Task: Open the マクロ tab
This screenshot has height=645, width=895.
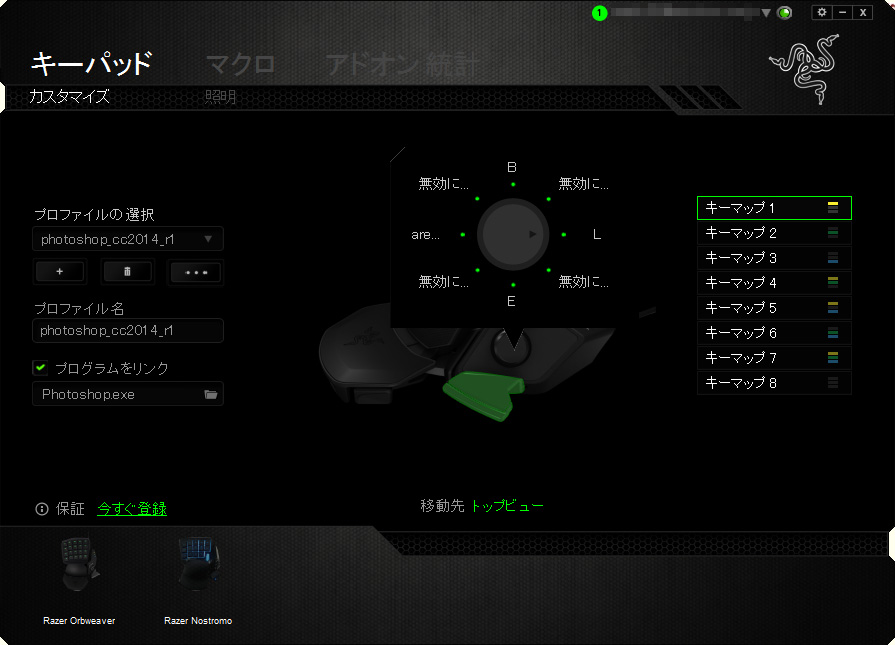Action: click(x=240, y=64)
